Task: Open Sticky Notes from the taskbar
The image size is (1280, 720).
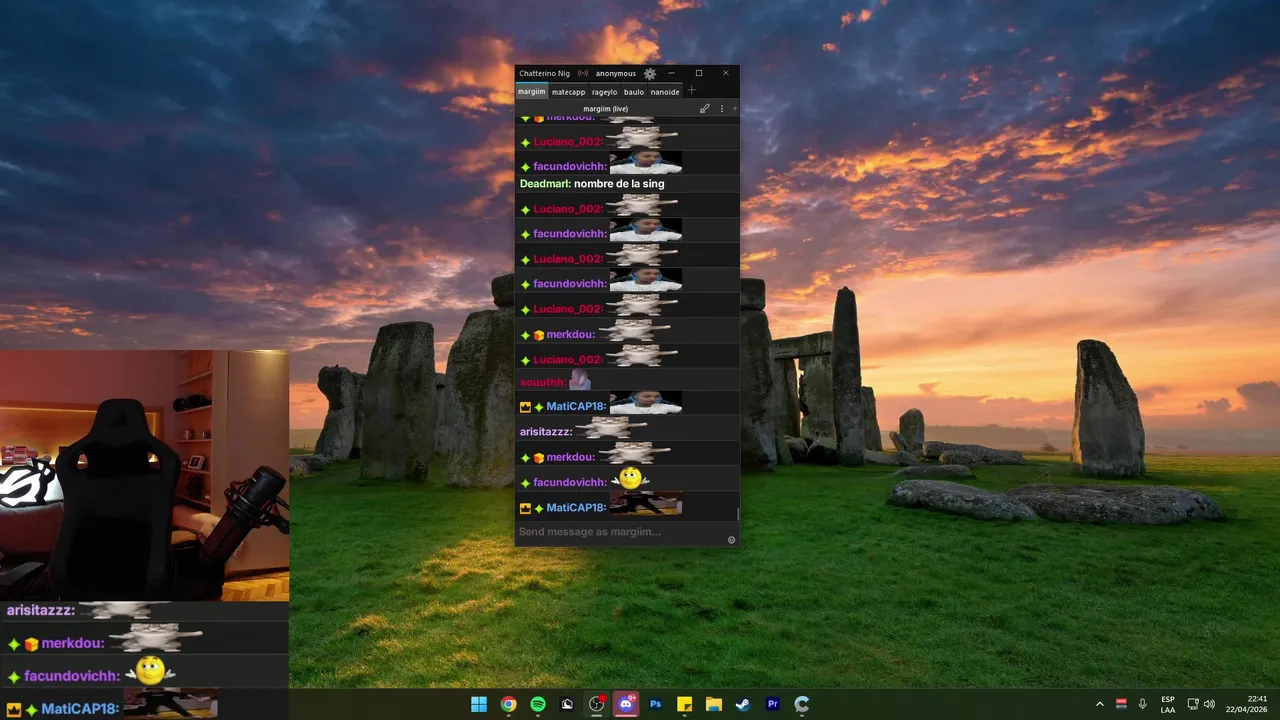Action: tap(685, 704)
